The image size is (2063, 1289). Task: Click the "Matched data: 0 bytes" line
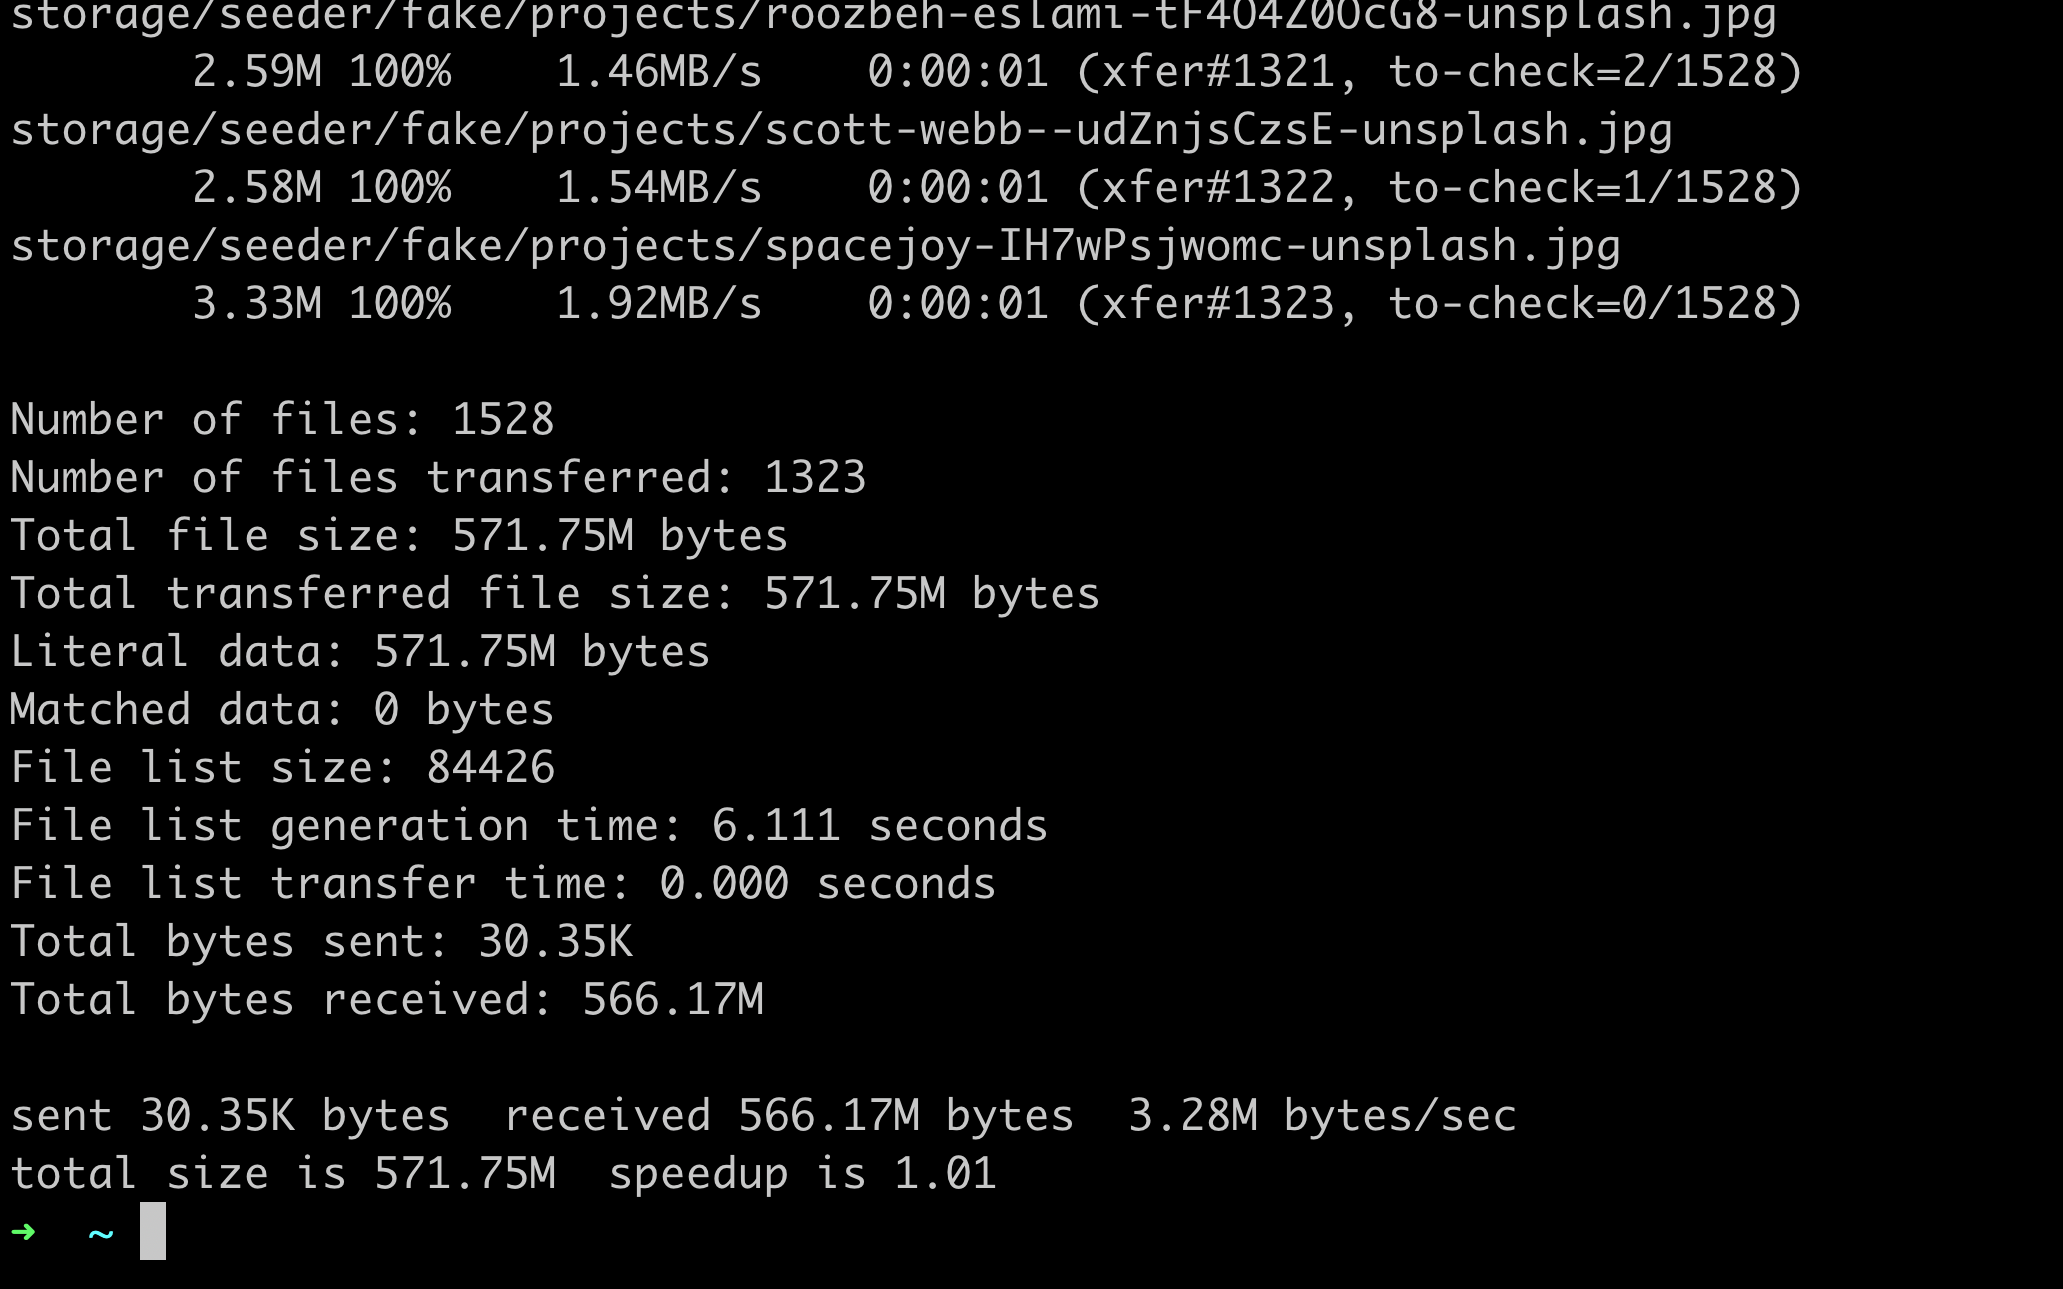click(282, 710)
